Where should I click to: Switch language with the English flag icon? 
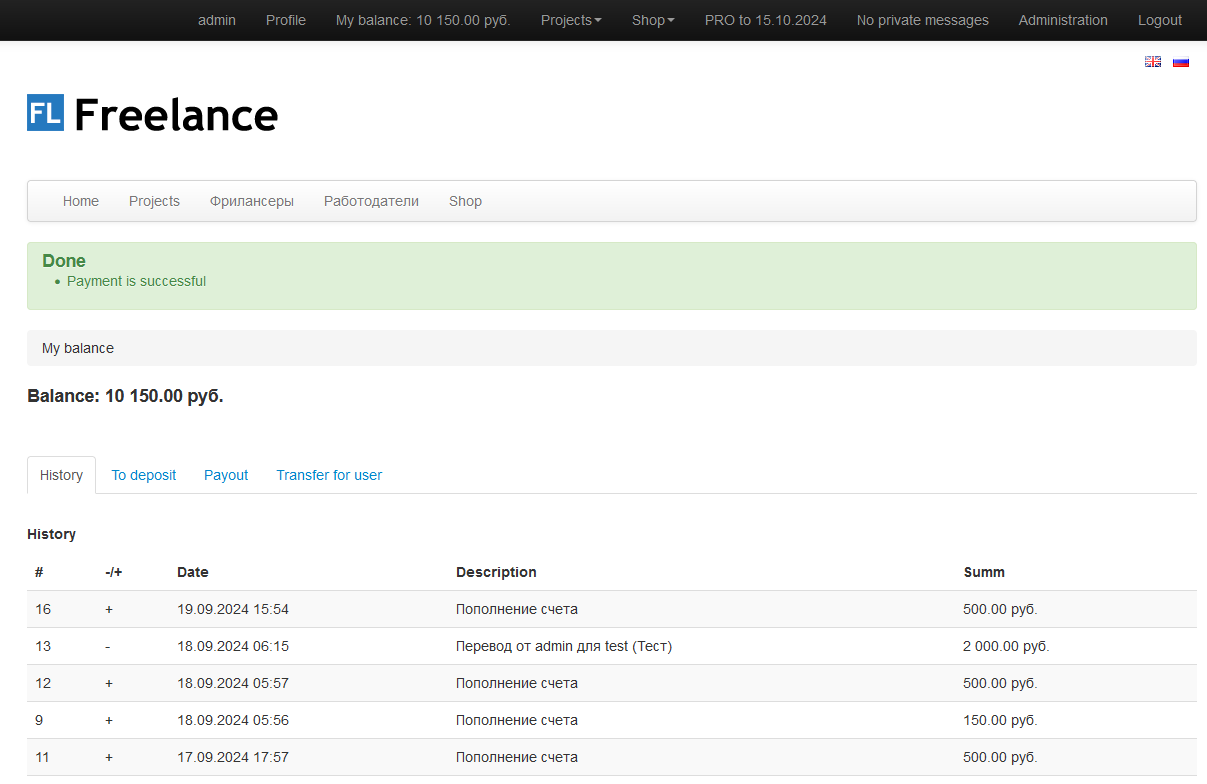[1153, 62]
